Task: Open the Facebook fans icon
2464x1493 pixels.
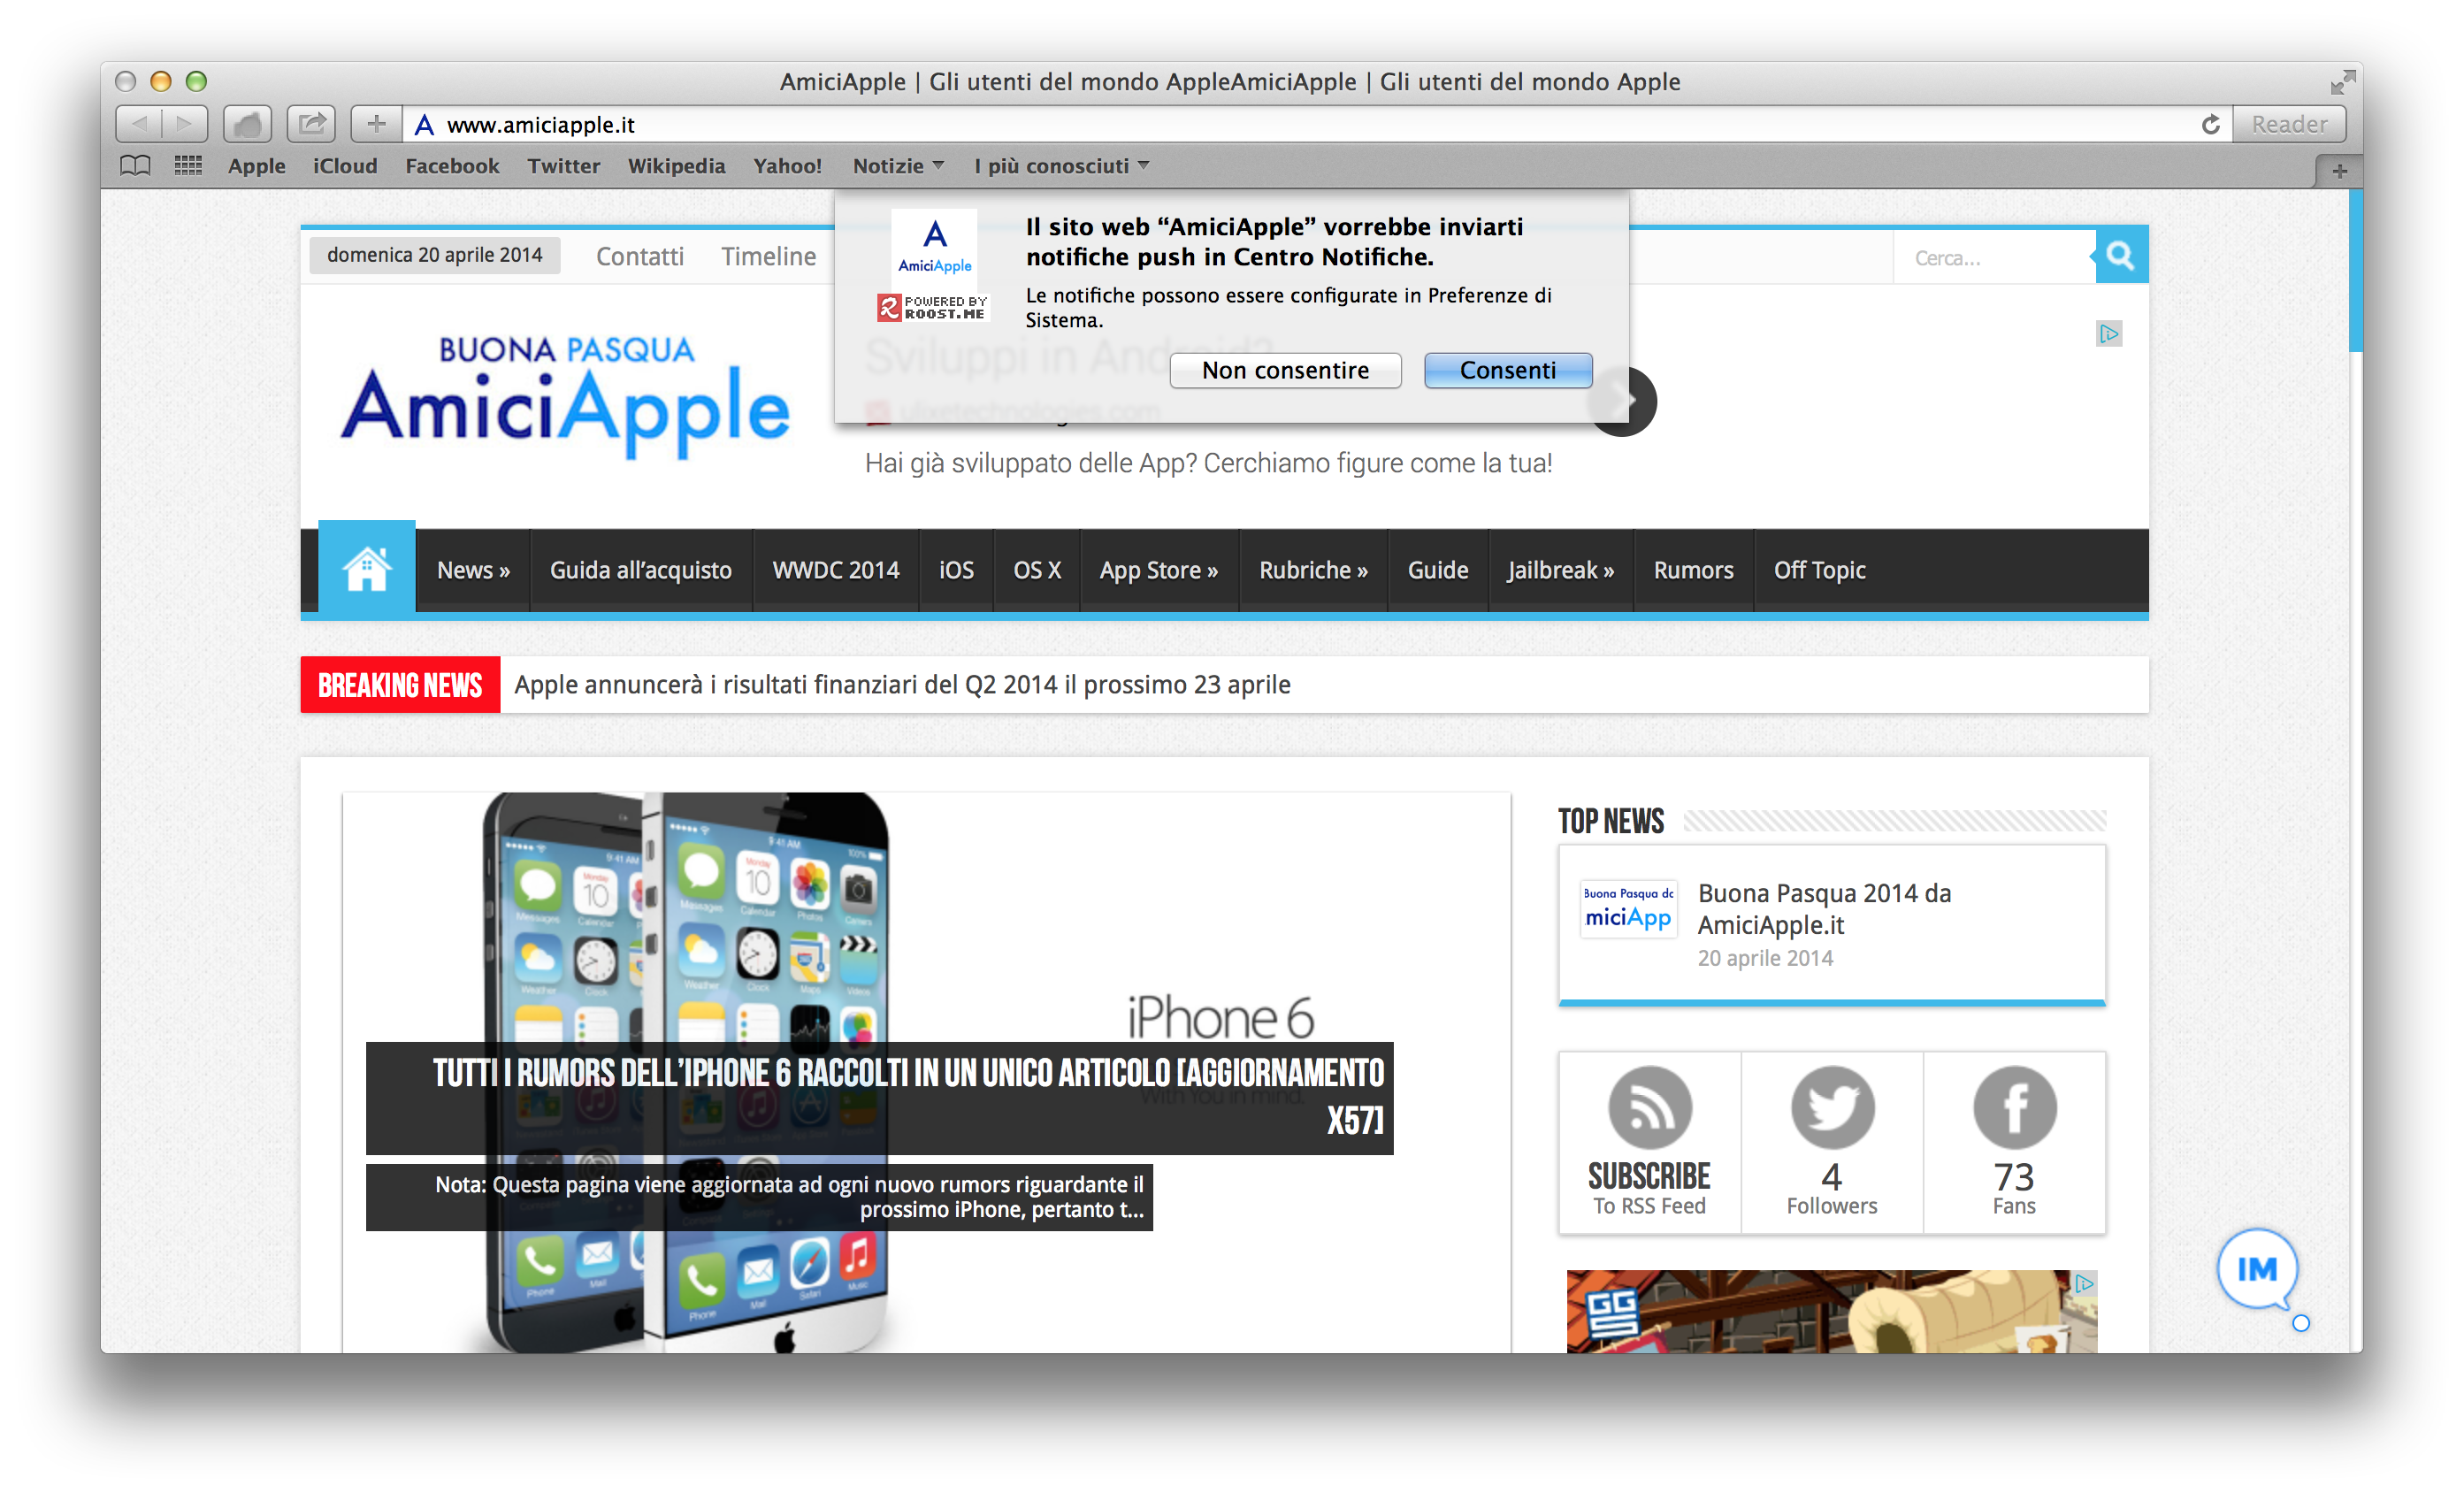Action: [2014, 1107]
